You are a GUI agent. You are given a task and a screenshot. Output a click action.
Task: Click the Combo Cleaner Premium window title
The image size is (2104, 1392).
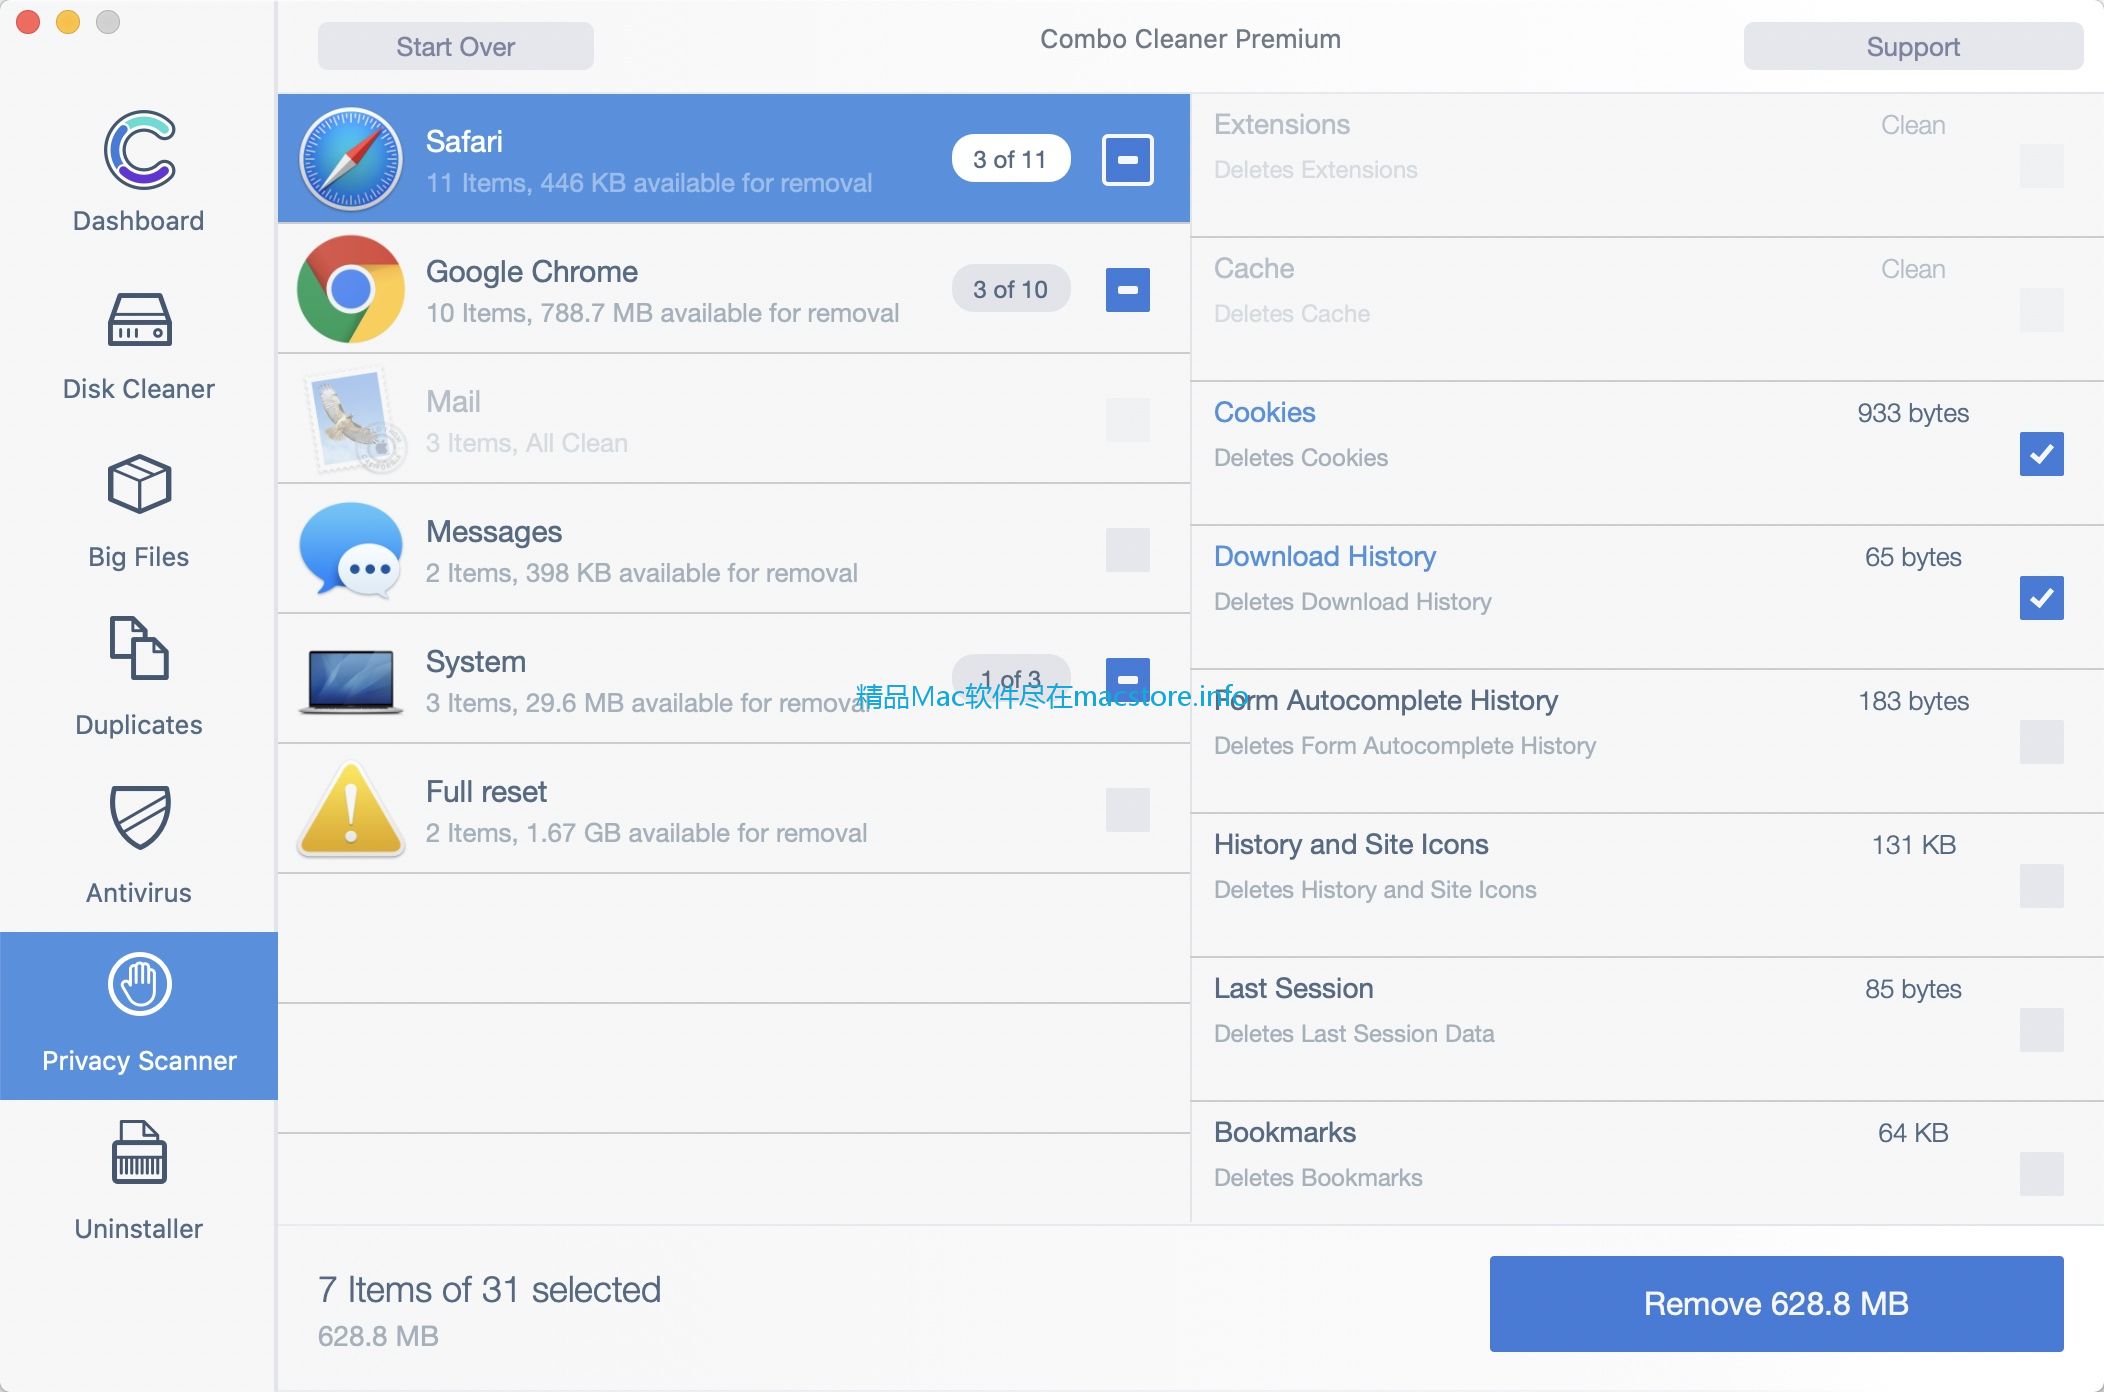coord(1190,39)
